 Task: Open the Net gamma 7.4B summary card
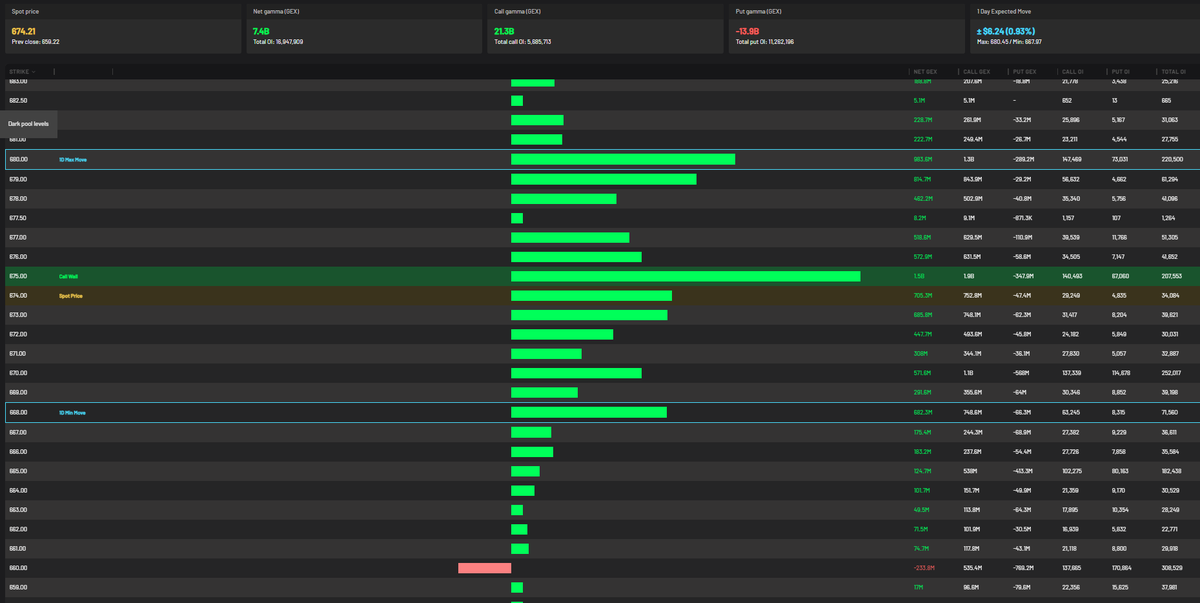(x=362, y=28)
